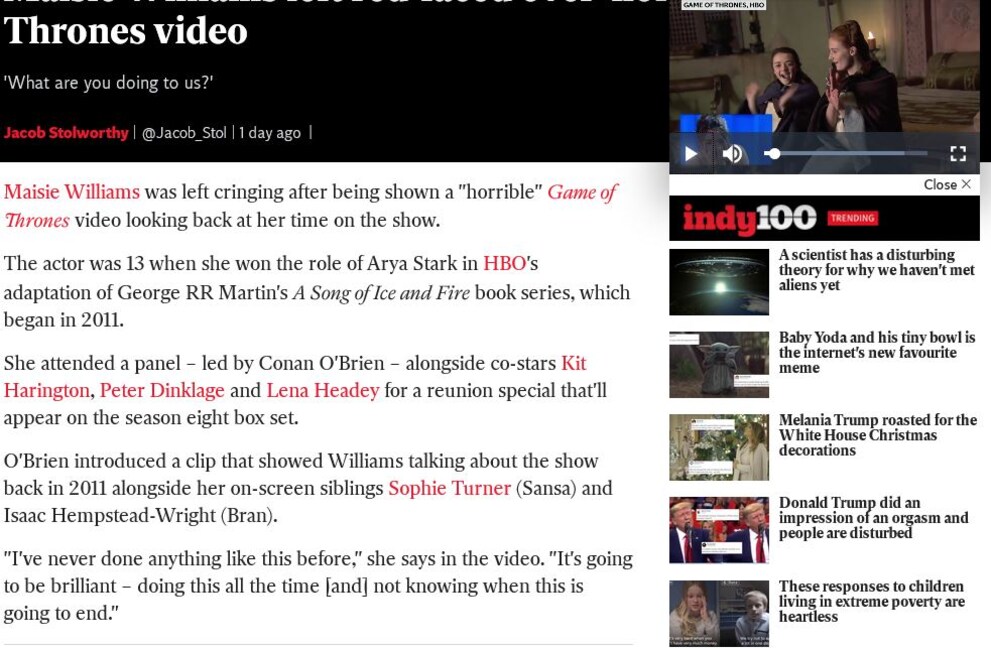This screenshot has height=648, width=991.
Task: Click the 'What are you doing to us?' subheading
Action: point(109,83)
